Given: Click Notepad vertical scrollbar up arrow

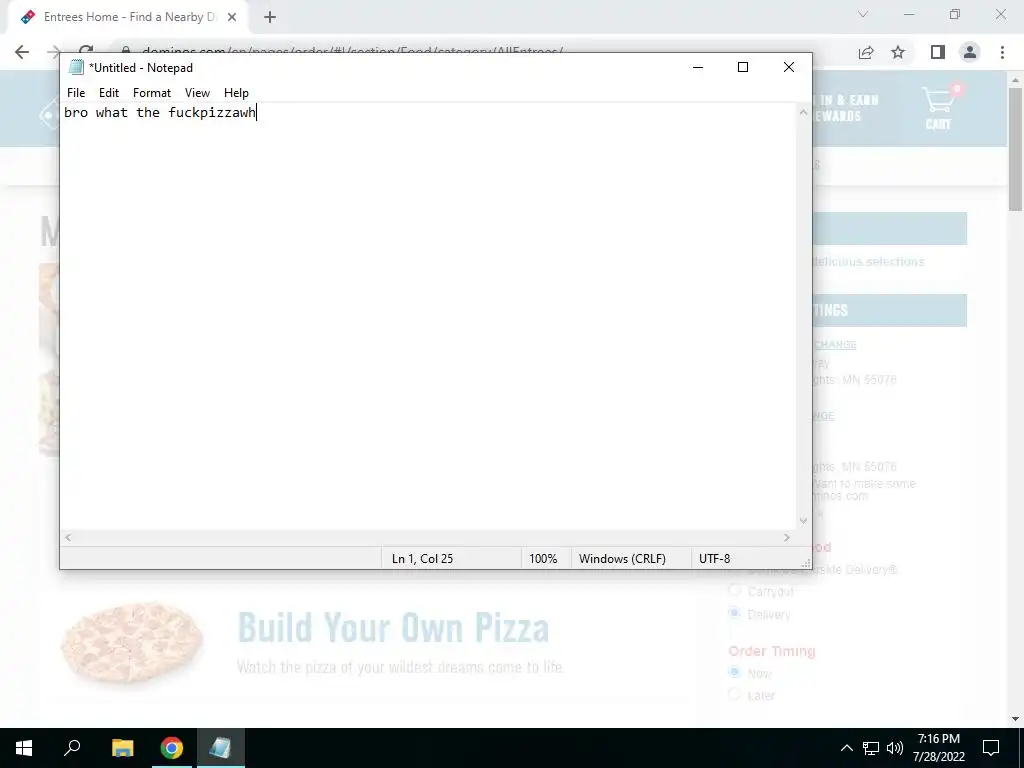Looking at the screenshot, I should (x=803, y=113).
